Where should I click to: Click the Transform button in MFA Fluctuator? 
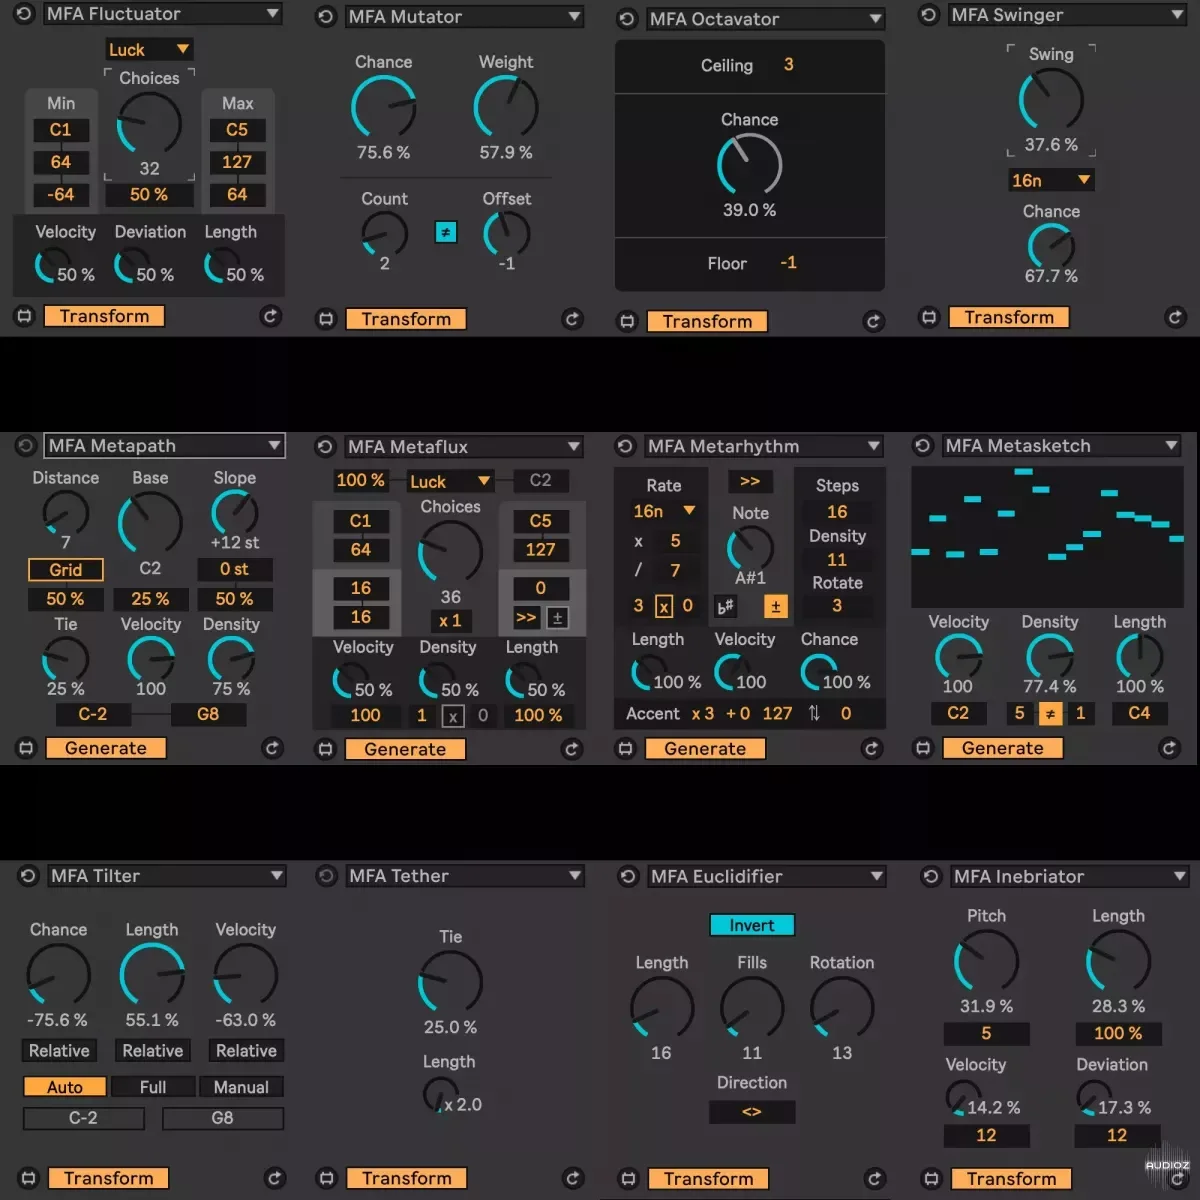point(104,316)
